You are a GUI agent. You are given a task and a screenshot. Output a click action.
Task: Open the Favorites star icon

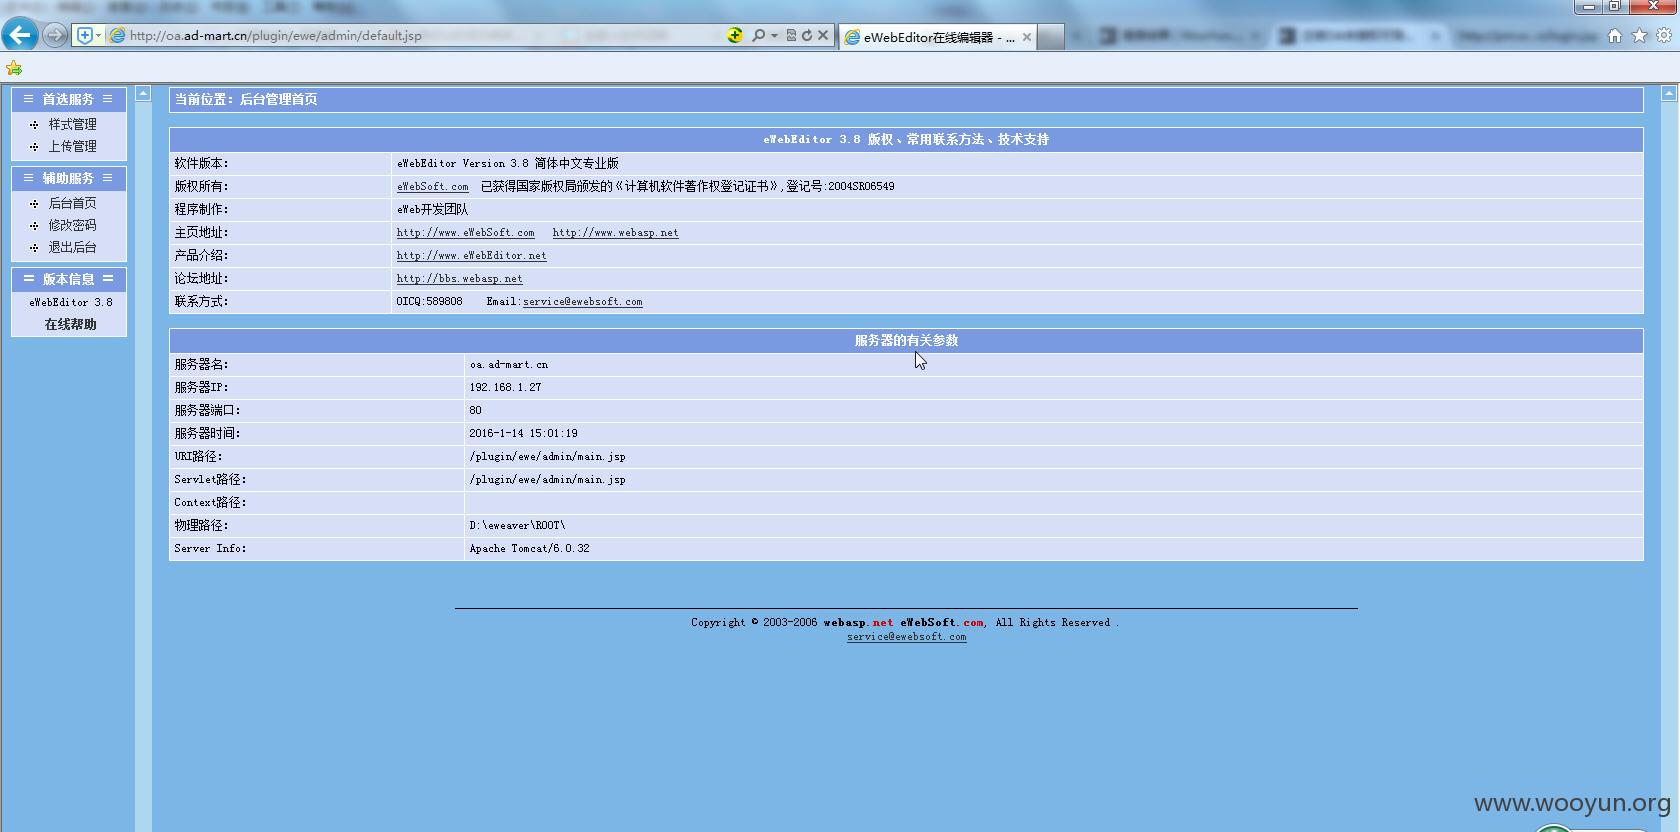(1639, 35)
